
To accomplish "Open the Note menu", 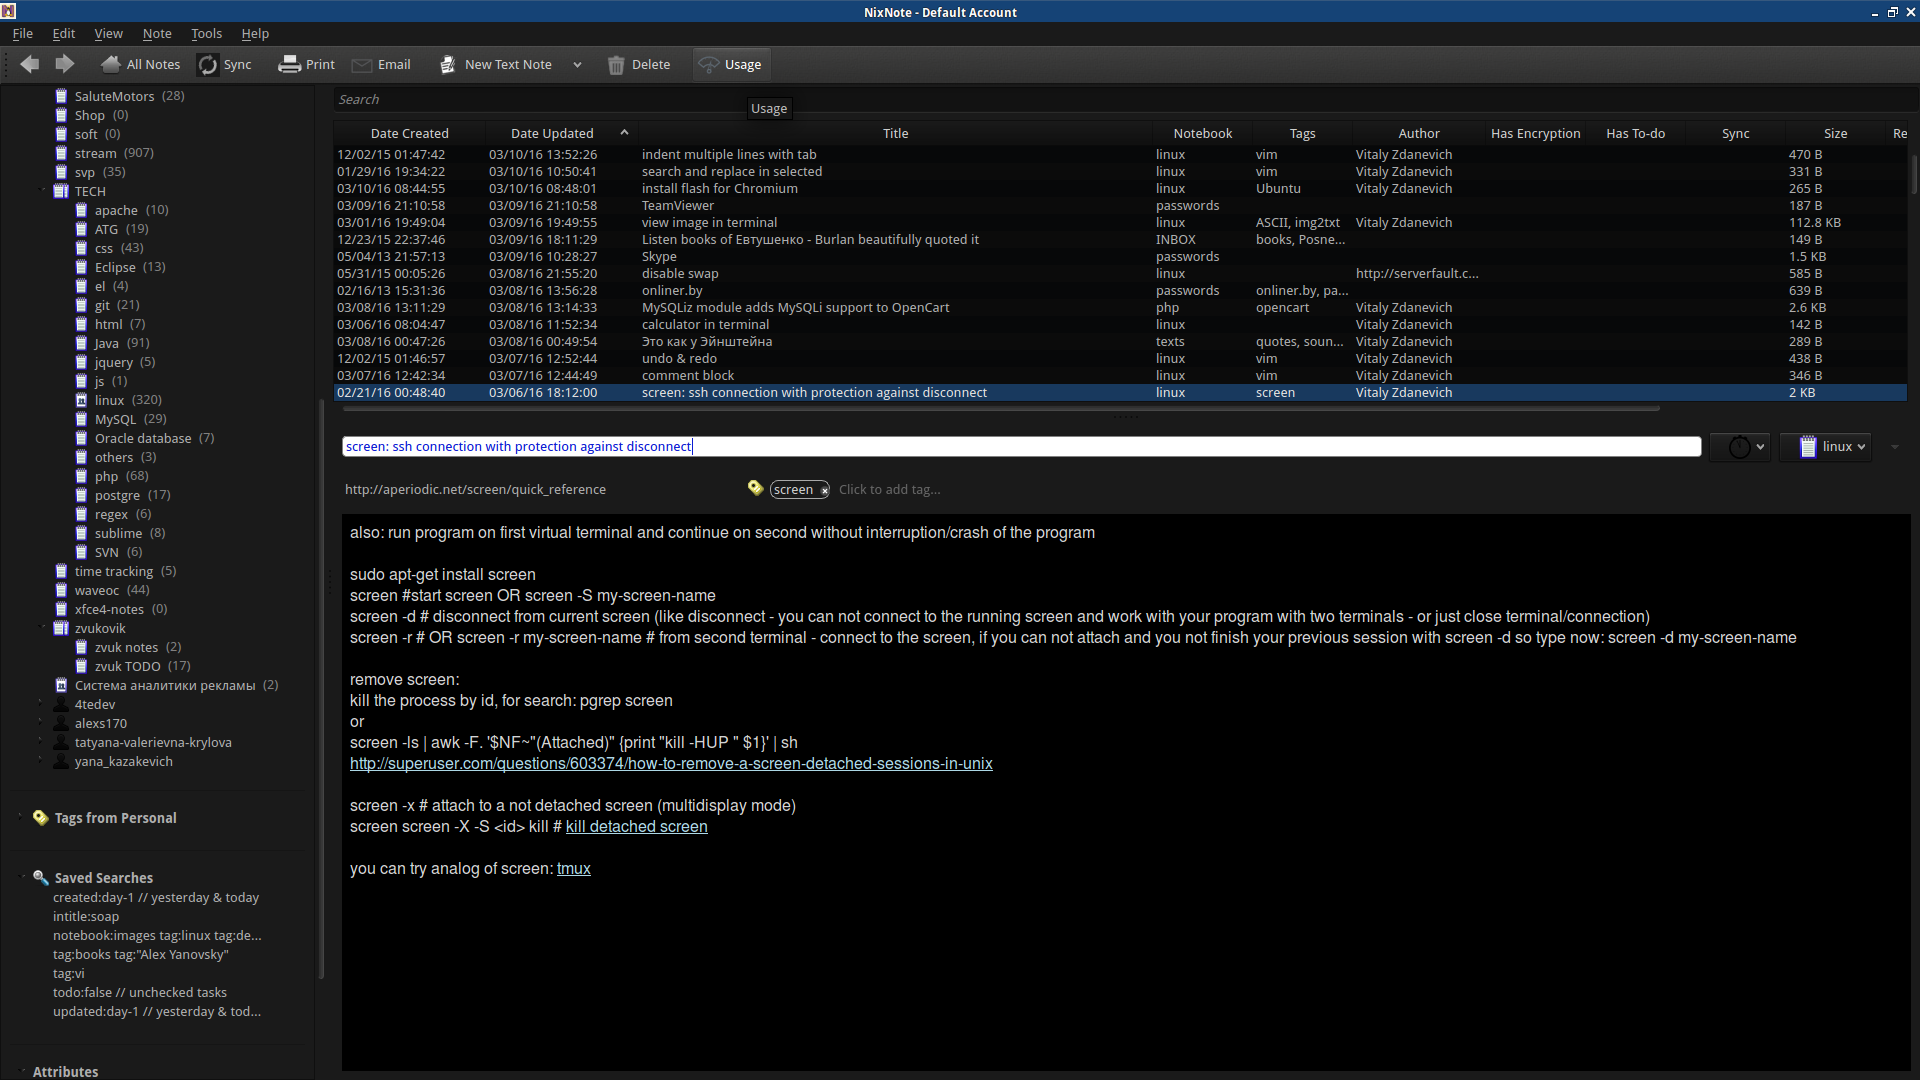I will [157, 33].
